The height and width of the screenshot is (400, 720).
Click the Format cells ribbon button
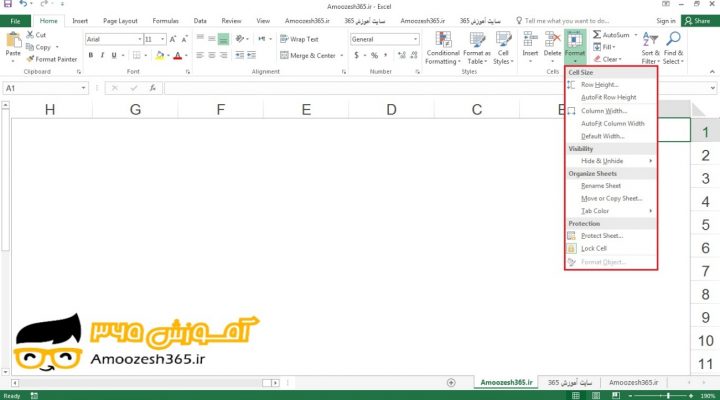click(x=575, y=47)
